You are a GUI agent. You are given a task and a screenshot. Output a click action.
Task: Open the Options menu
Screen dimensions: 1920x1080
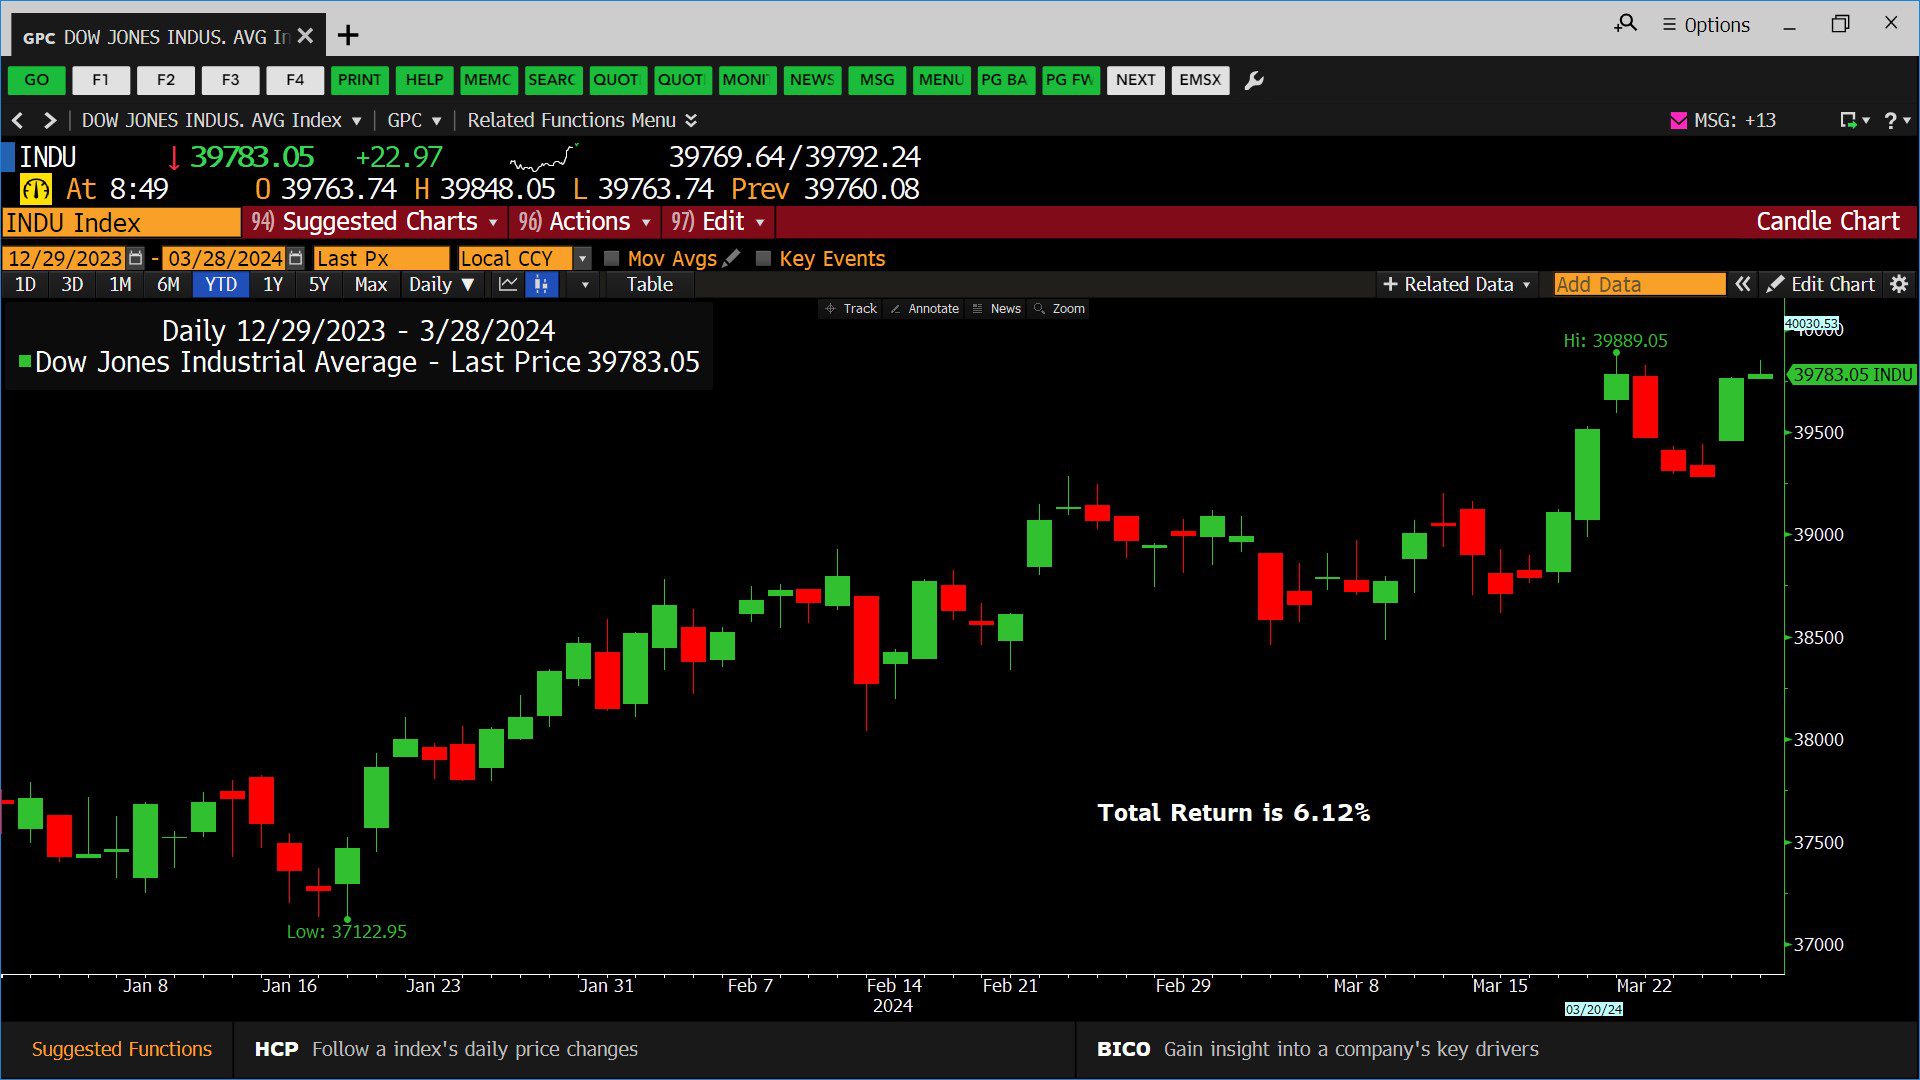coord(1706,25)
